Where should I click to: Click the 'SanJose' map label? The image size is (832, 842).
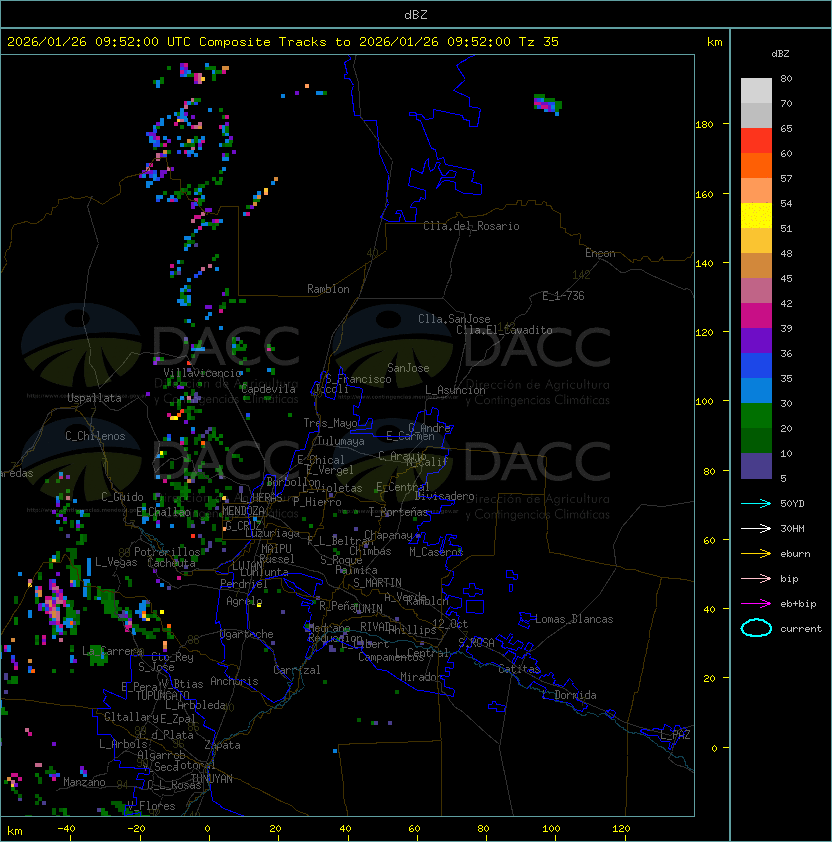[x=408, y=368]
